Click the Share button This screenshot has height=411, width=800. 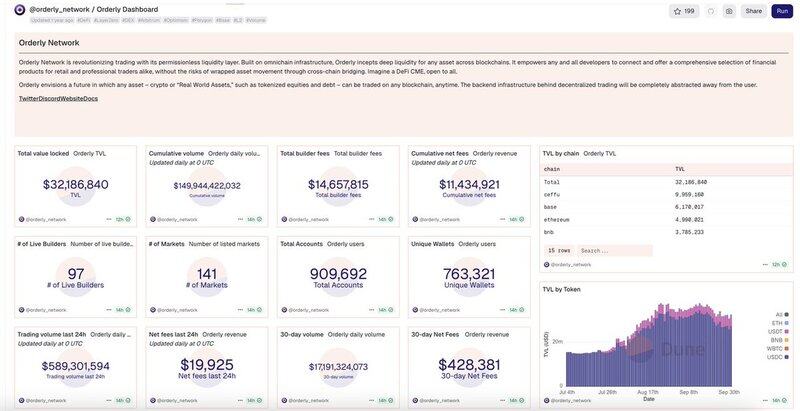coord(753,11)
